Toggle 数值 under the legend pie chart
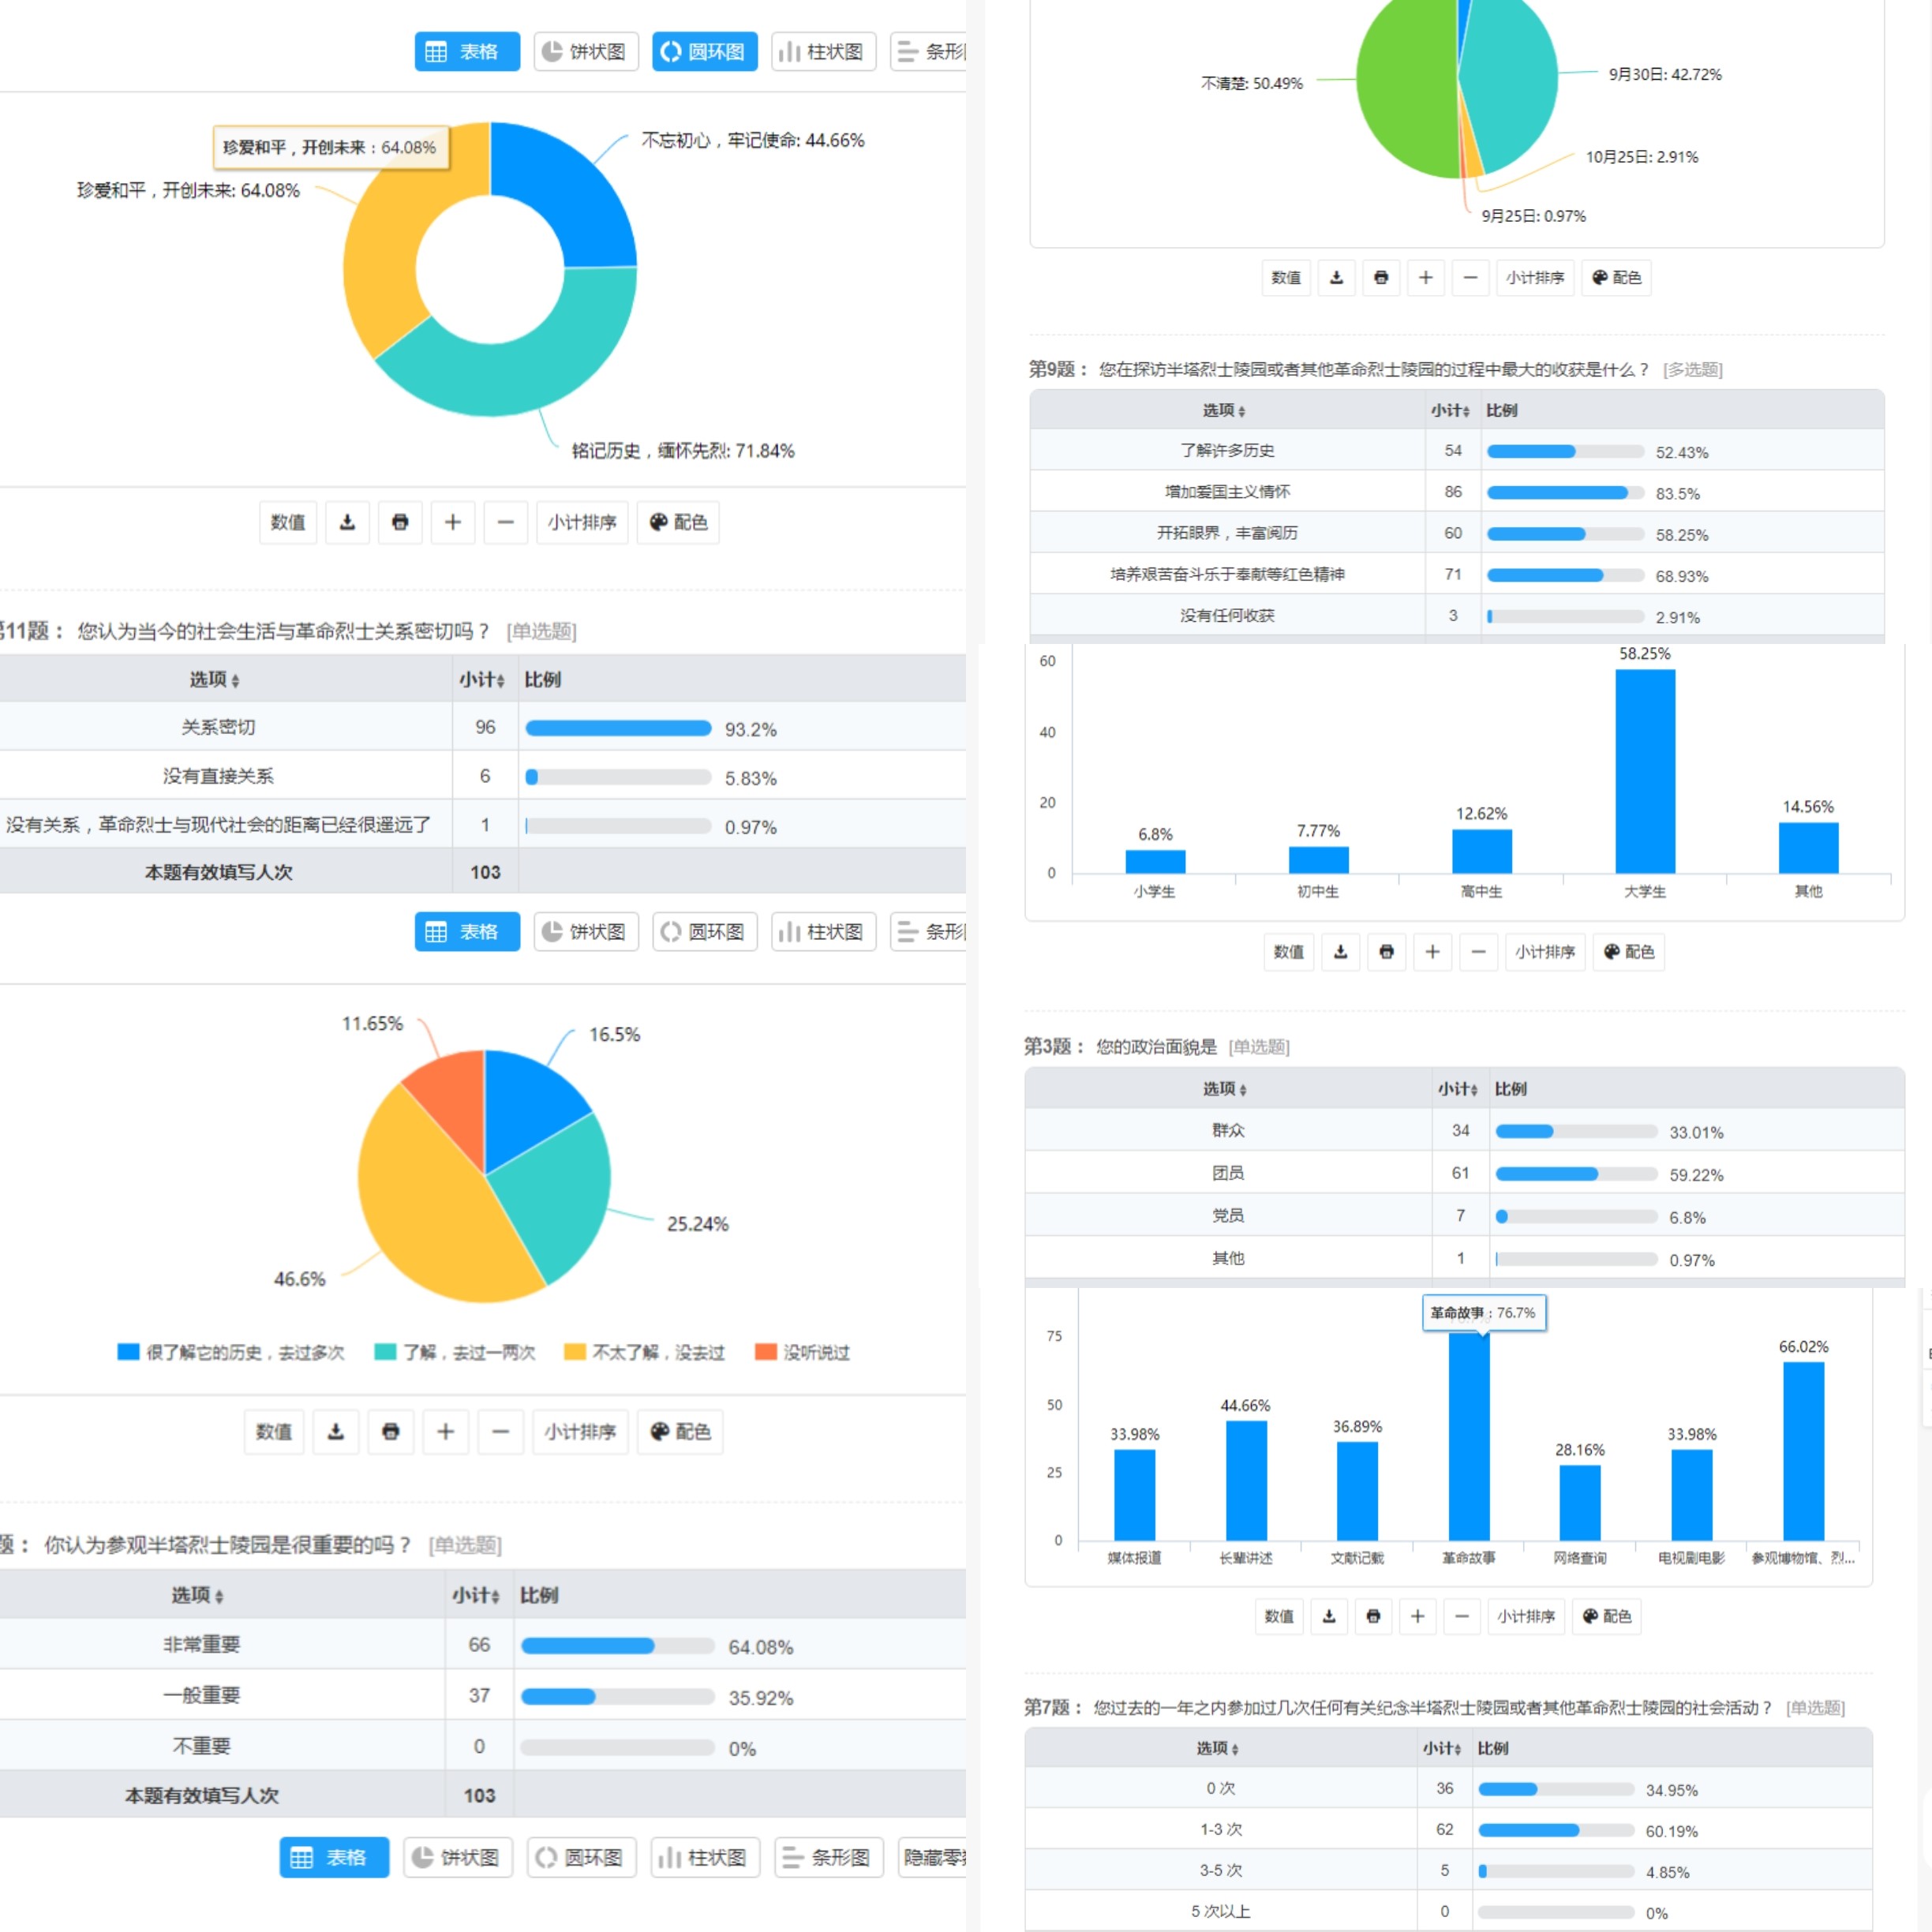Screen dimensions: 1932x1932 [274, 1432]
